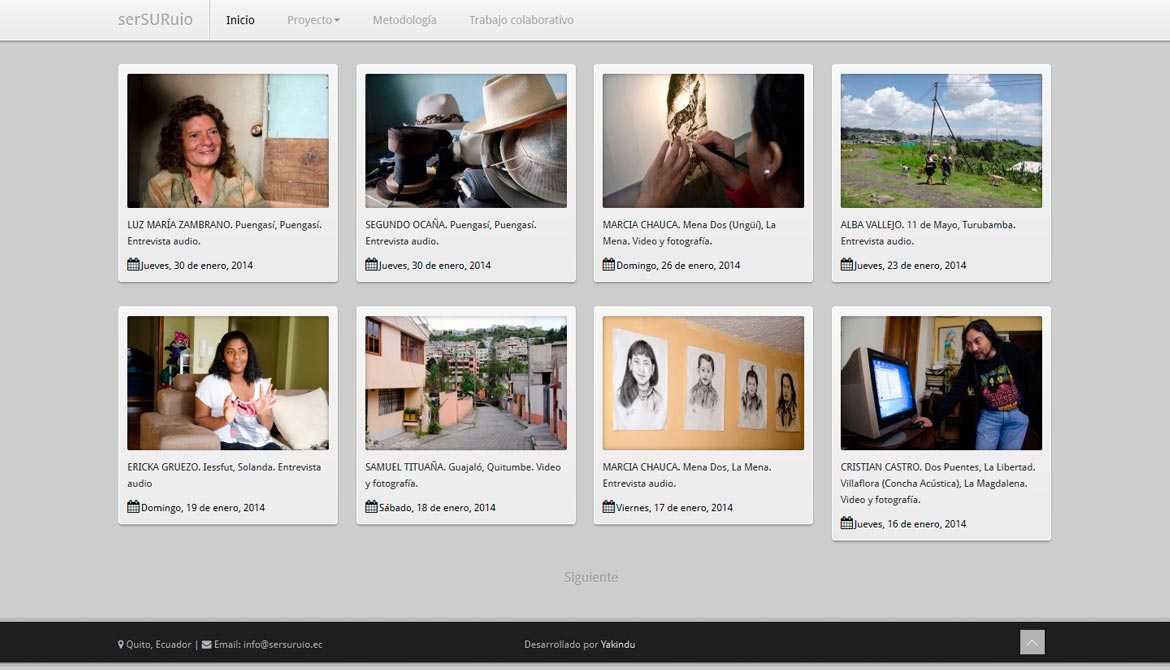
Task: Open the CRISTIAN CASTRO entry title
Action: pos(938,483)
